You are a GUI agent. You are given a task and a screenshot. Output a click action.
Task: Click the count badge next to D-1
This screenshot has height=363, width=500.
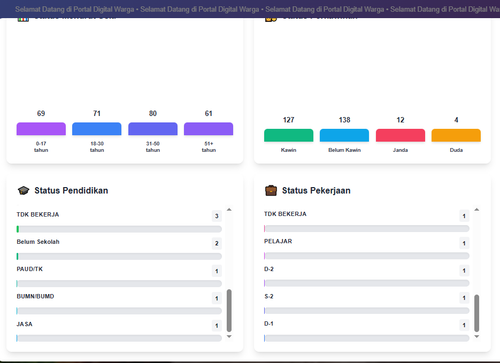coord(464,325)
